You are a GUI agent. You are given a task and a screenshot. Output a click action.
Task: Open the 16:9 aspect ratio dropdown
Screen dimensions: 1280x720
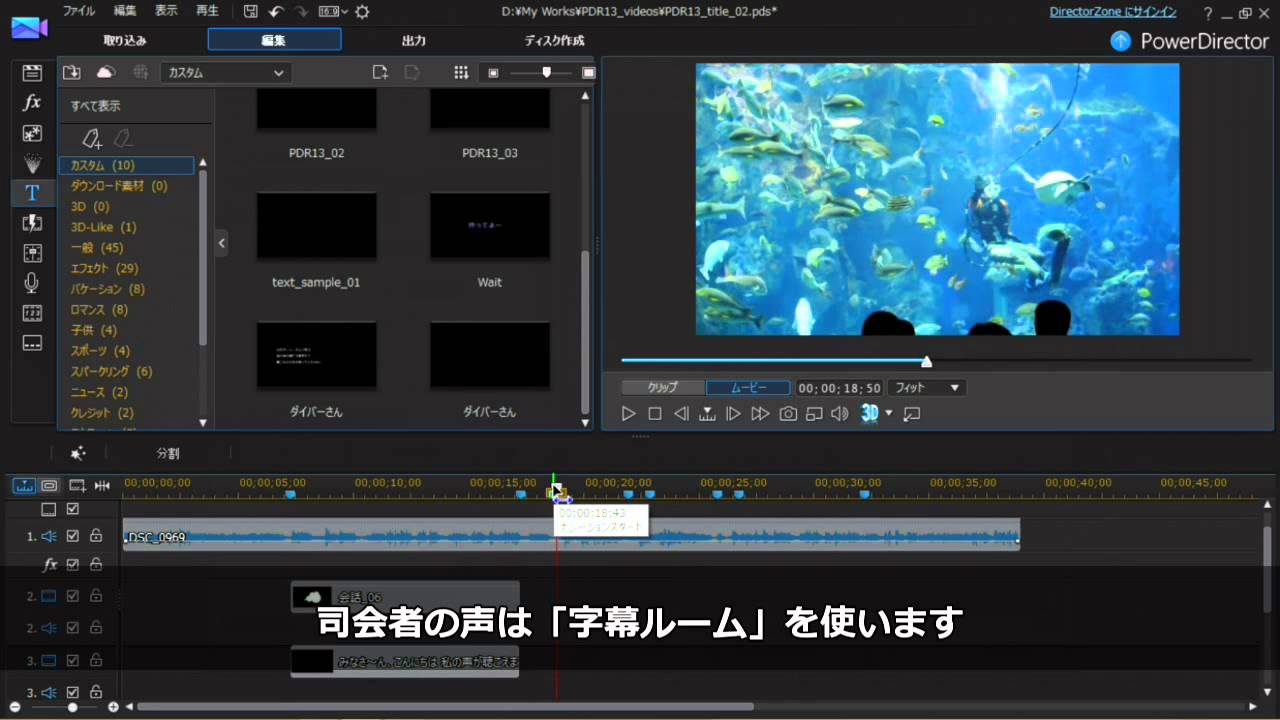point(333,12)
